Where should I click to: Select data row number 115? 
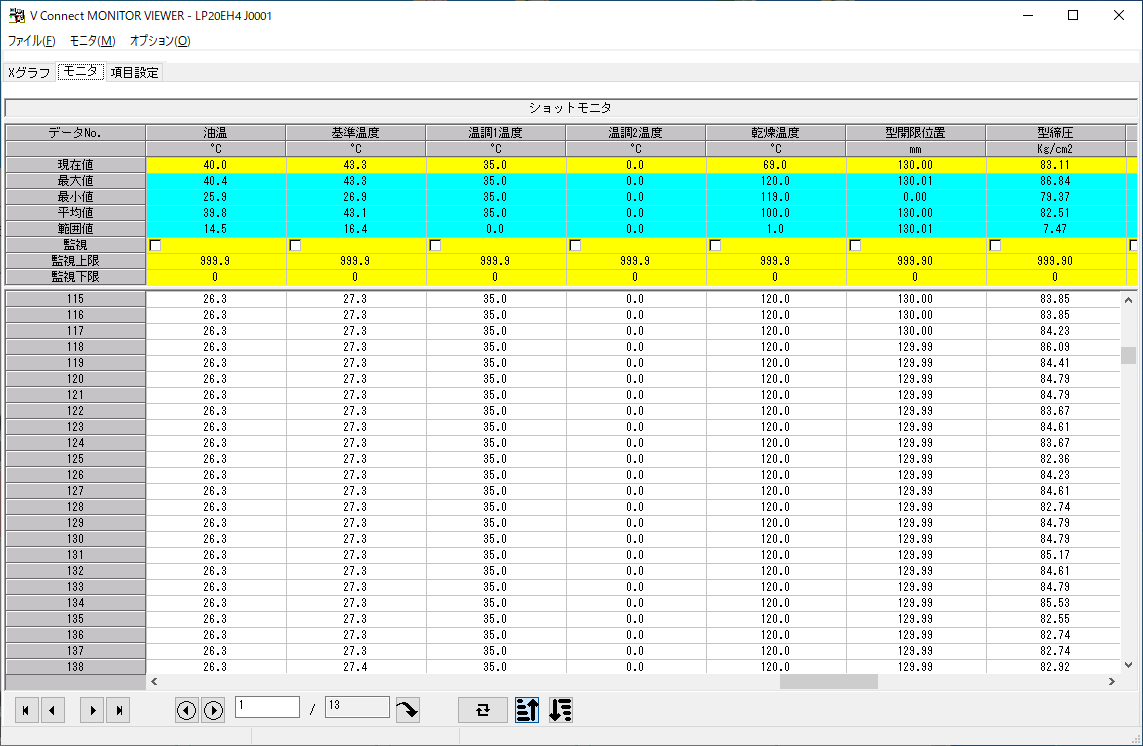pyautogui.click(x=75, y=299)
